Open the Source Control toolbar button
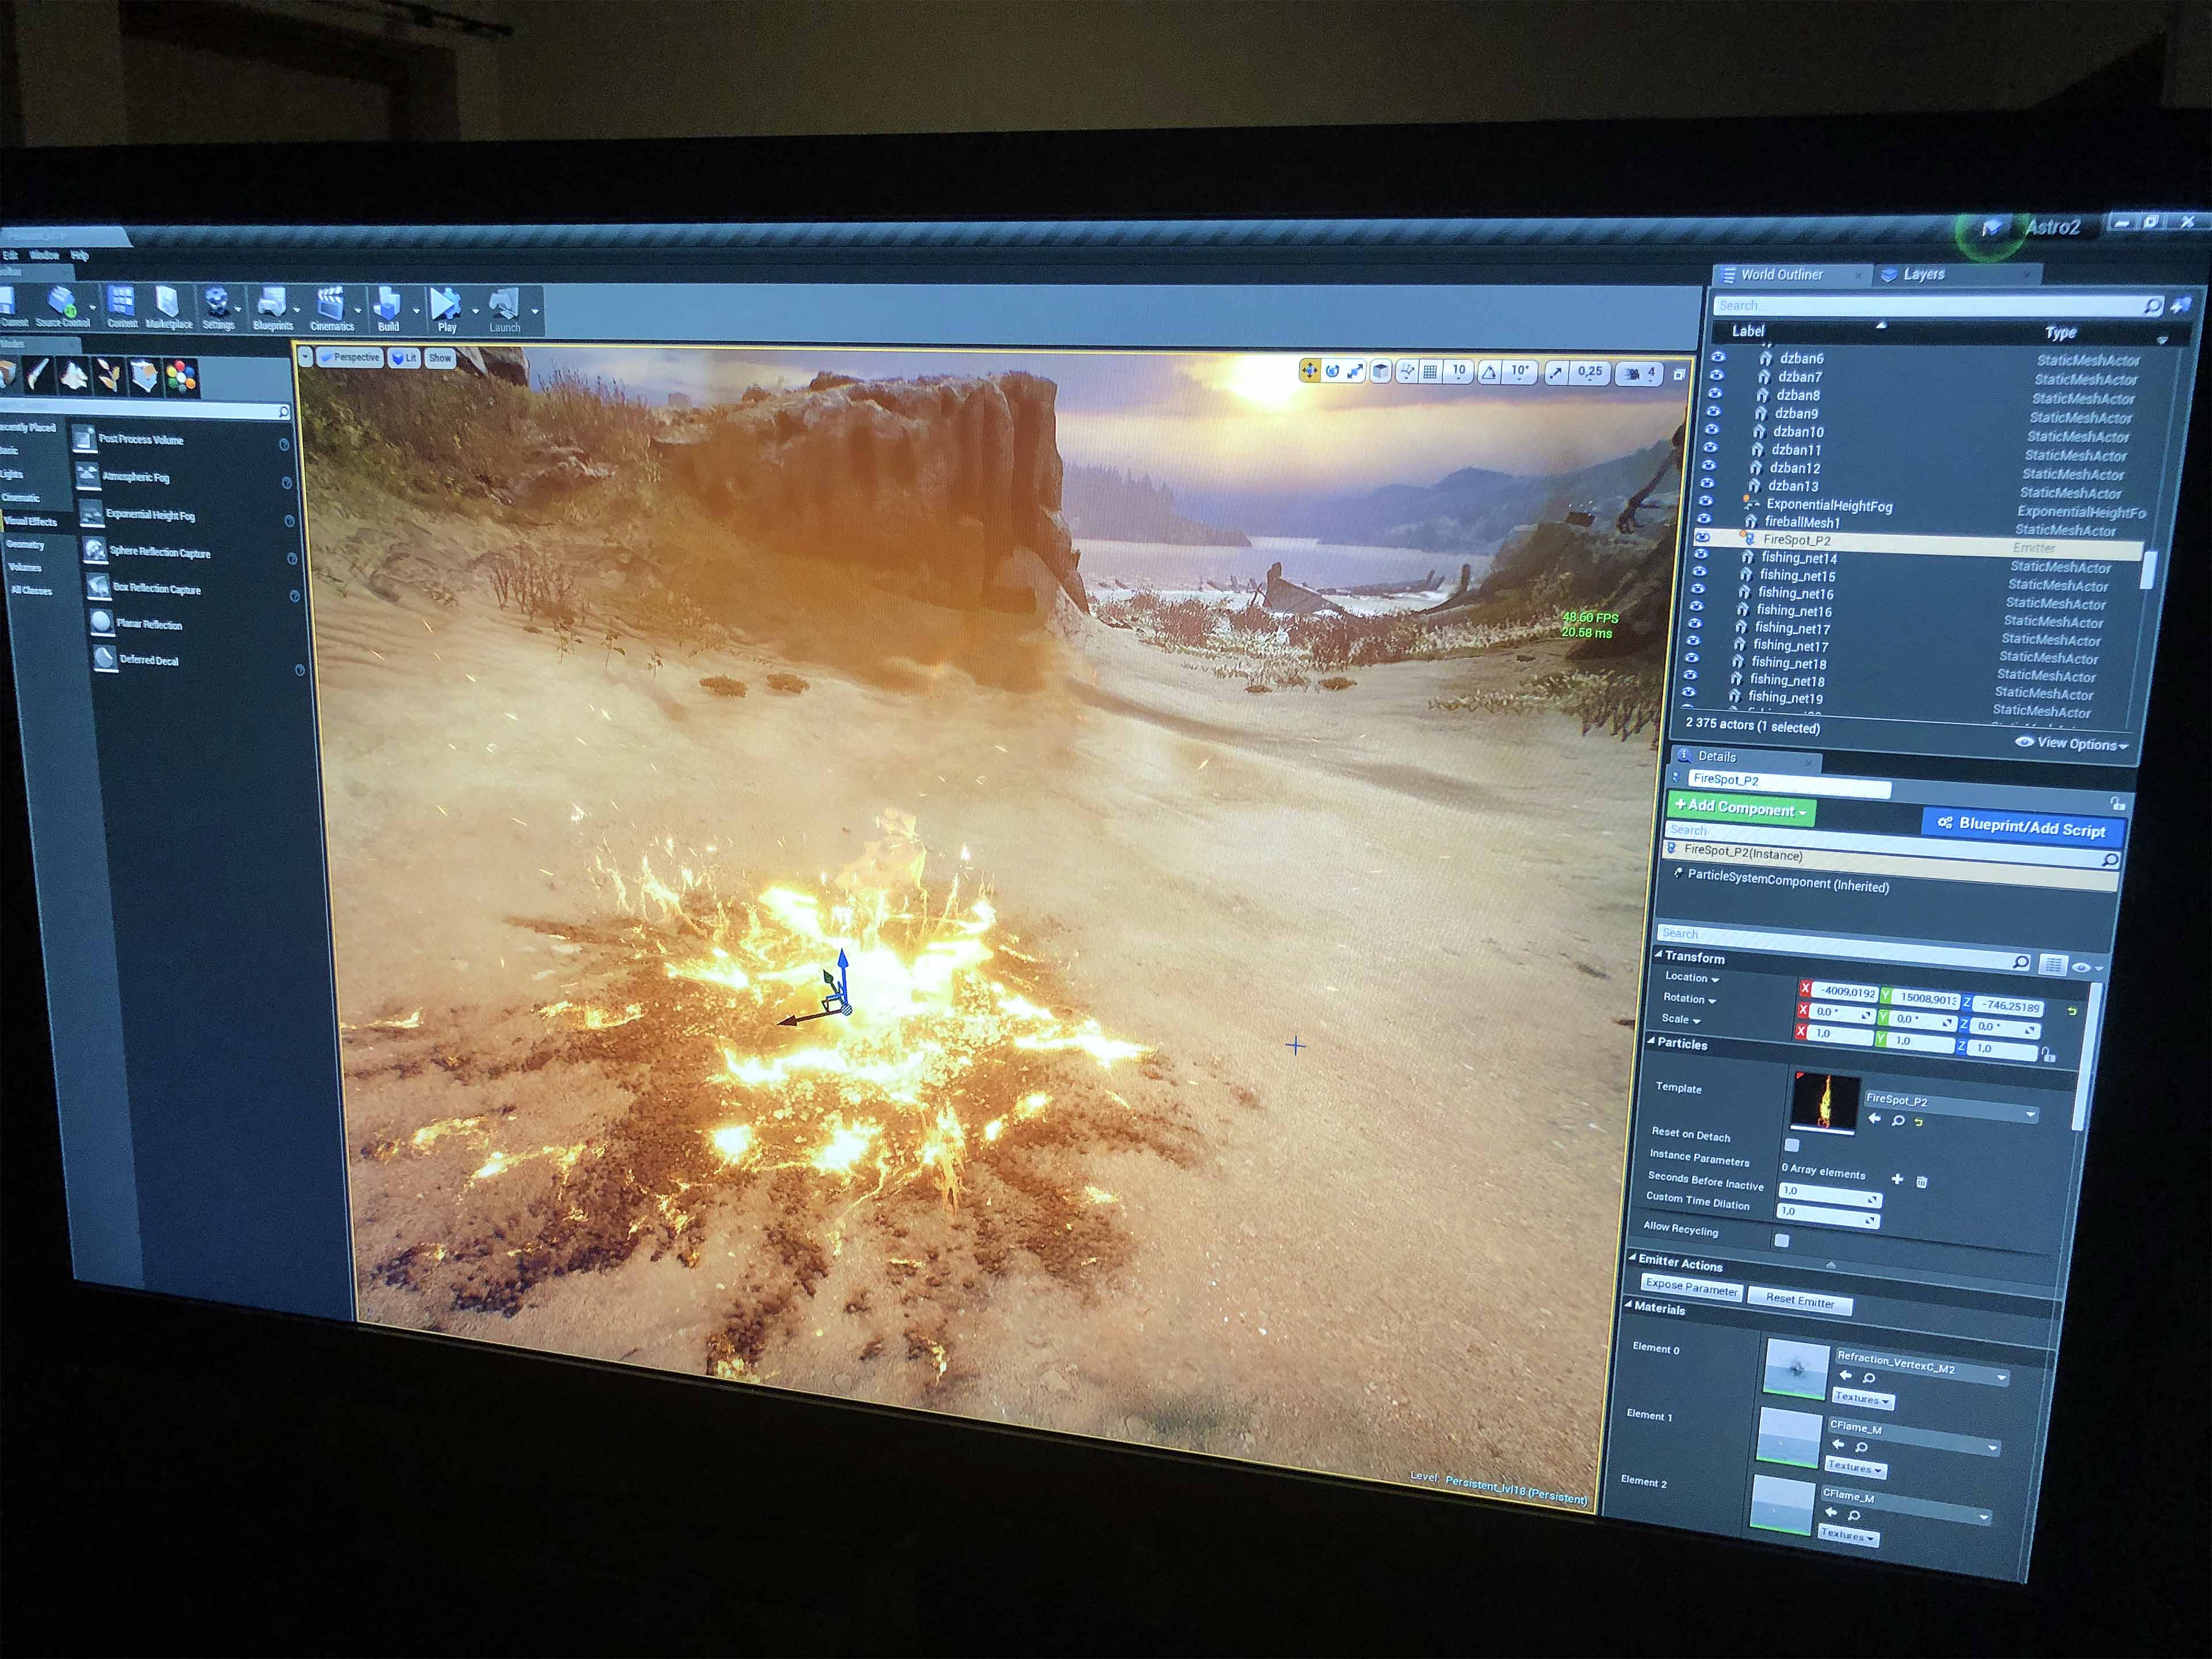Viewport: 2212px width, 1659px height. (x=62, y=307)
